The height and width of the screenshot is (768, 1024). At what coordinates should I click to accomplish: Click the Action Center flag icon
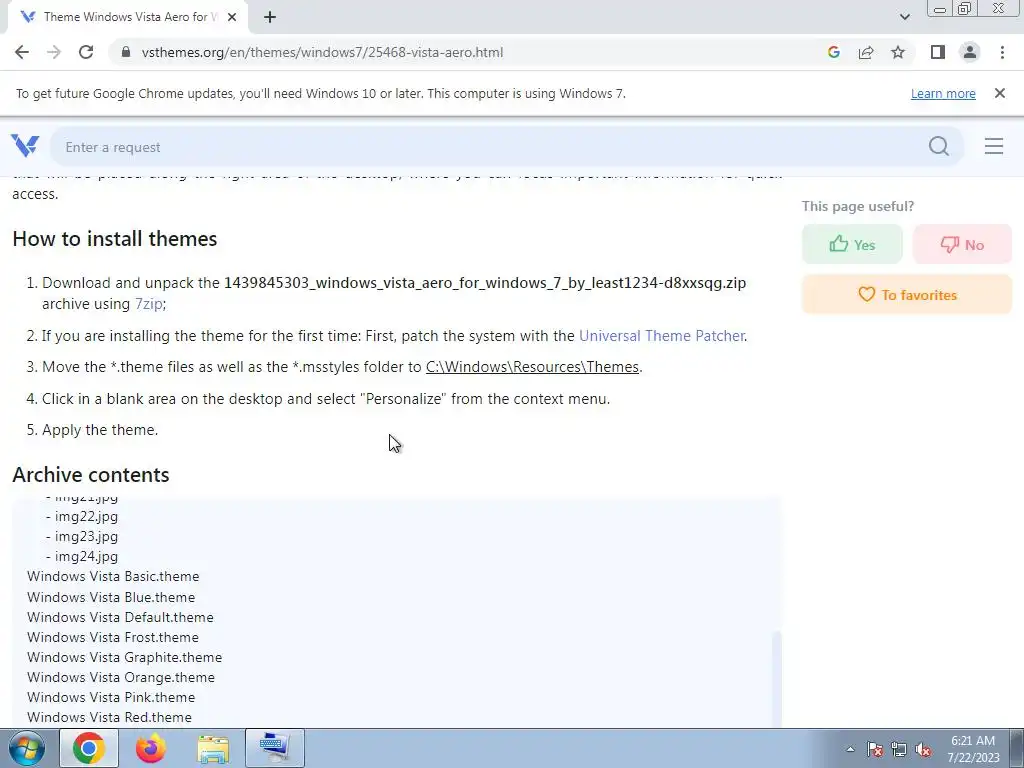pyautogui.click(x=875, y=749)
